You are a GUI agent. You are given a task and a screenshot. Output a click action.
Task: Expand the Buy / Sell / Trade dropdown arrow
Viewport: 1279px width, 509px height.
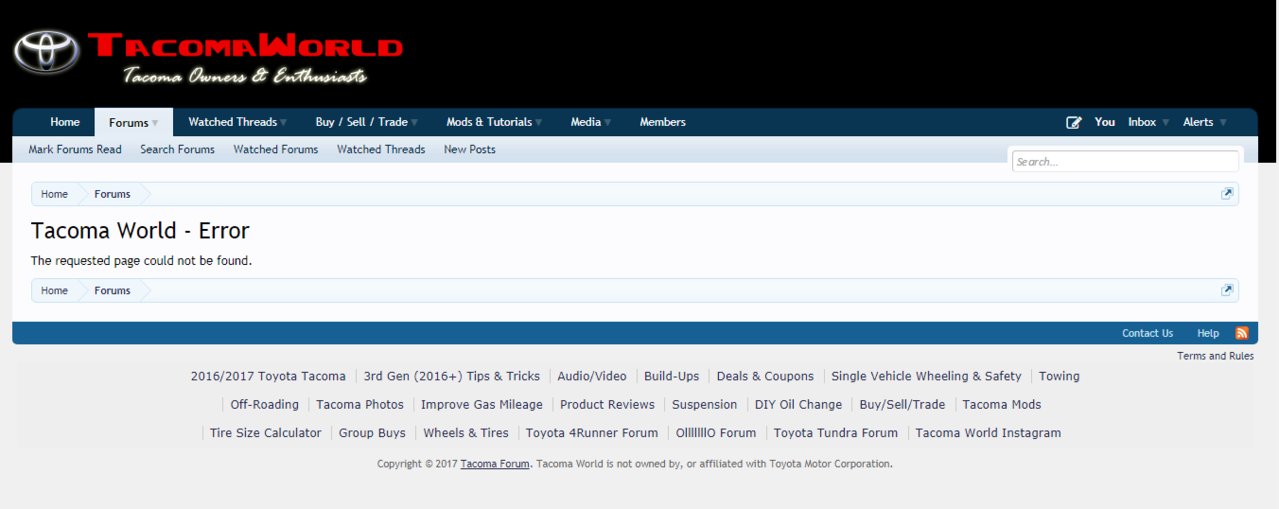[414, 122]
